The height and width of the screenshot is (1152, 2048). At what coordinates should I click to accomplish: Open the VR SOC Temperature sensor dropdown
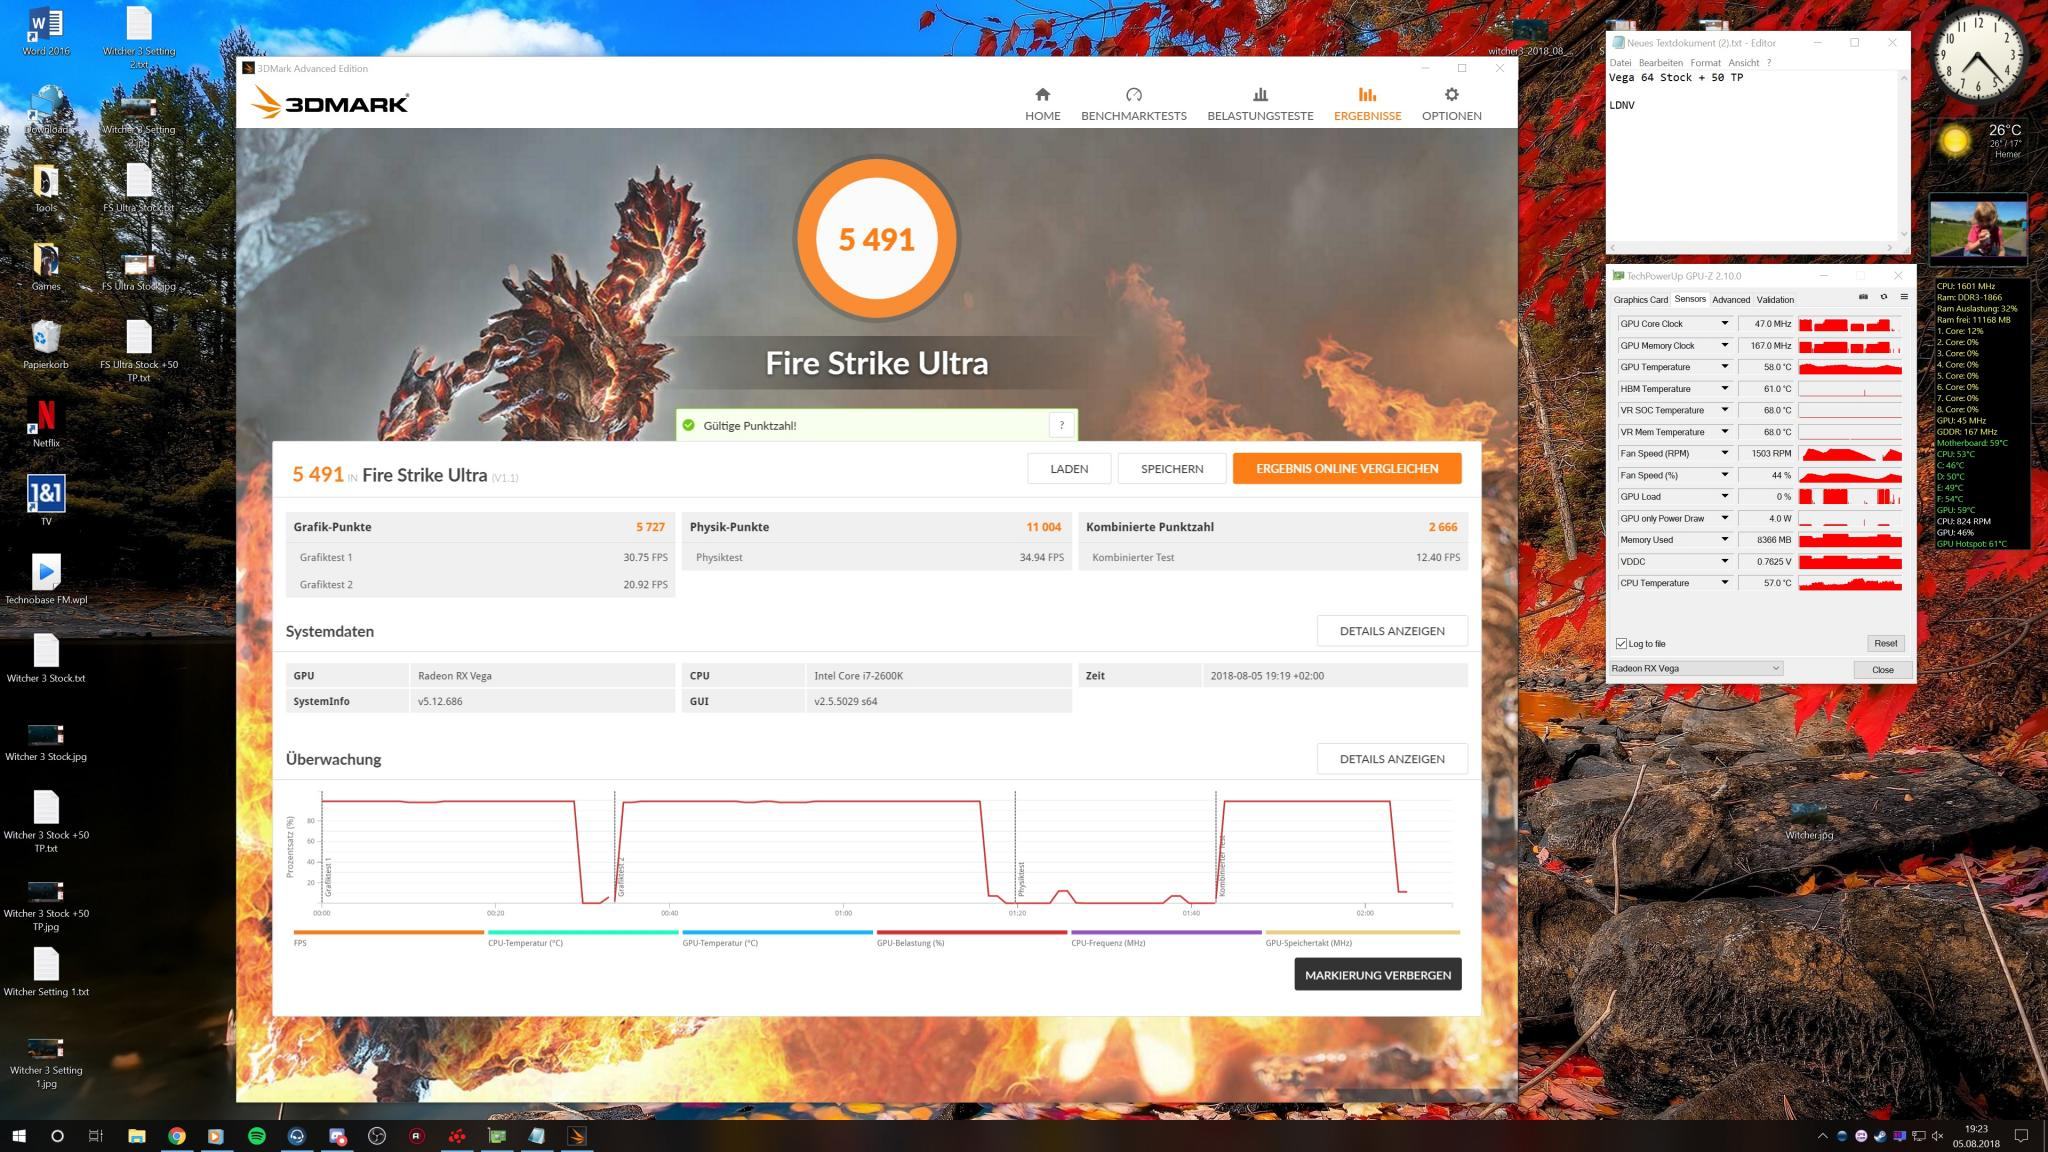(1724, 410)
